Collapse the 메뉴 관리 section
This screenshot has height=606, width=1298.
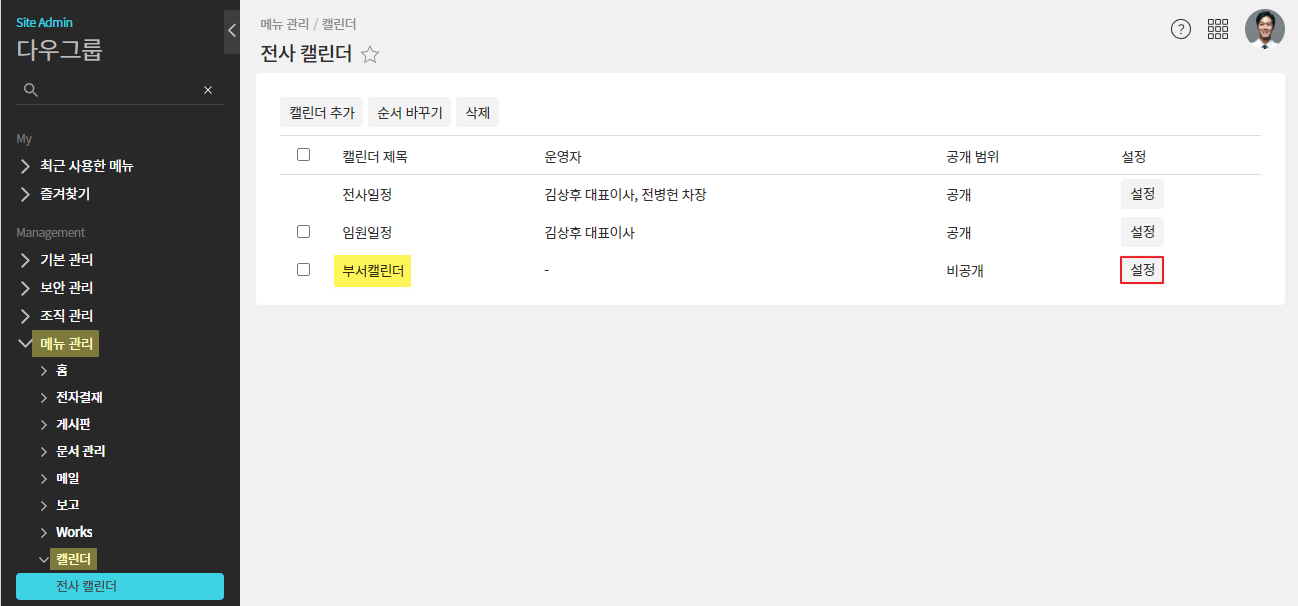coord(66,344)
